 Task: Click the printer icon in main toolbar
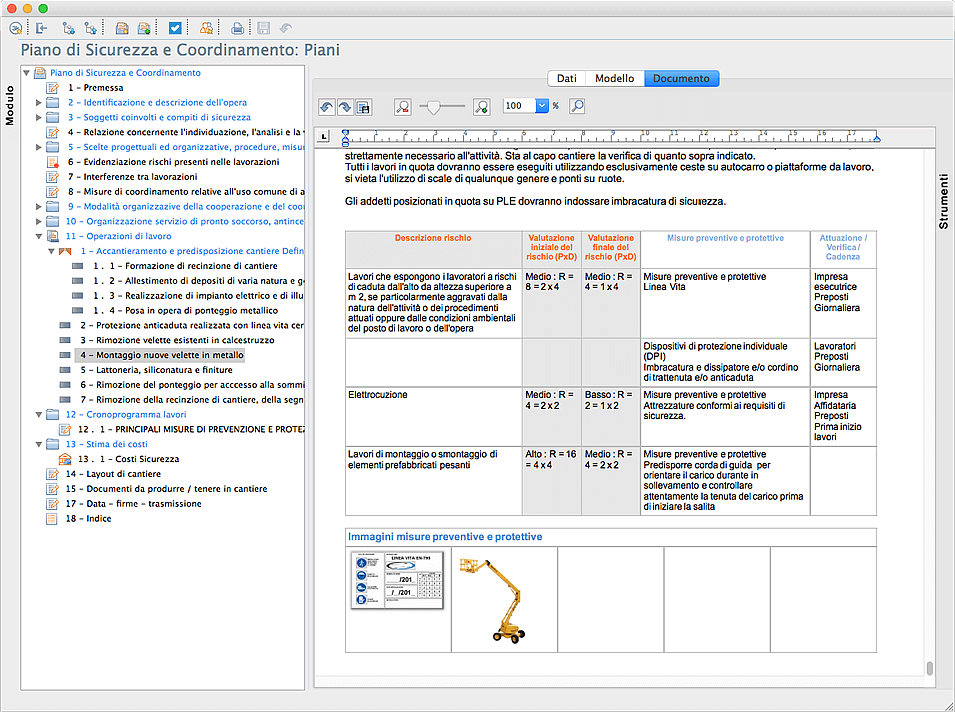coord(238,28)
